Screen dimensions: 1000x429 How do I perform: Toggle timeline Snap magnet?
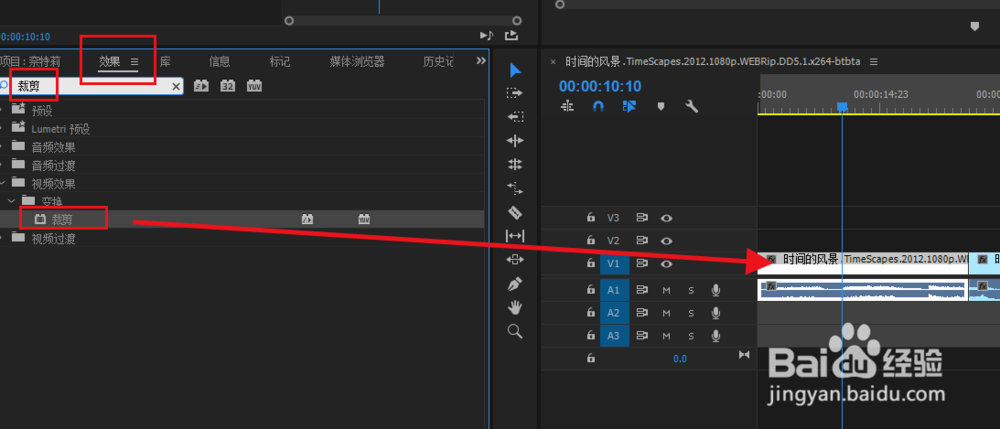point(598,106)
